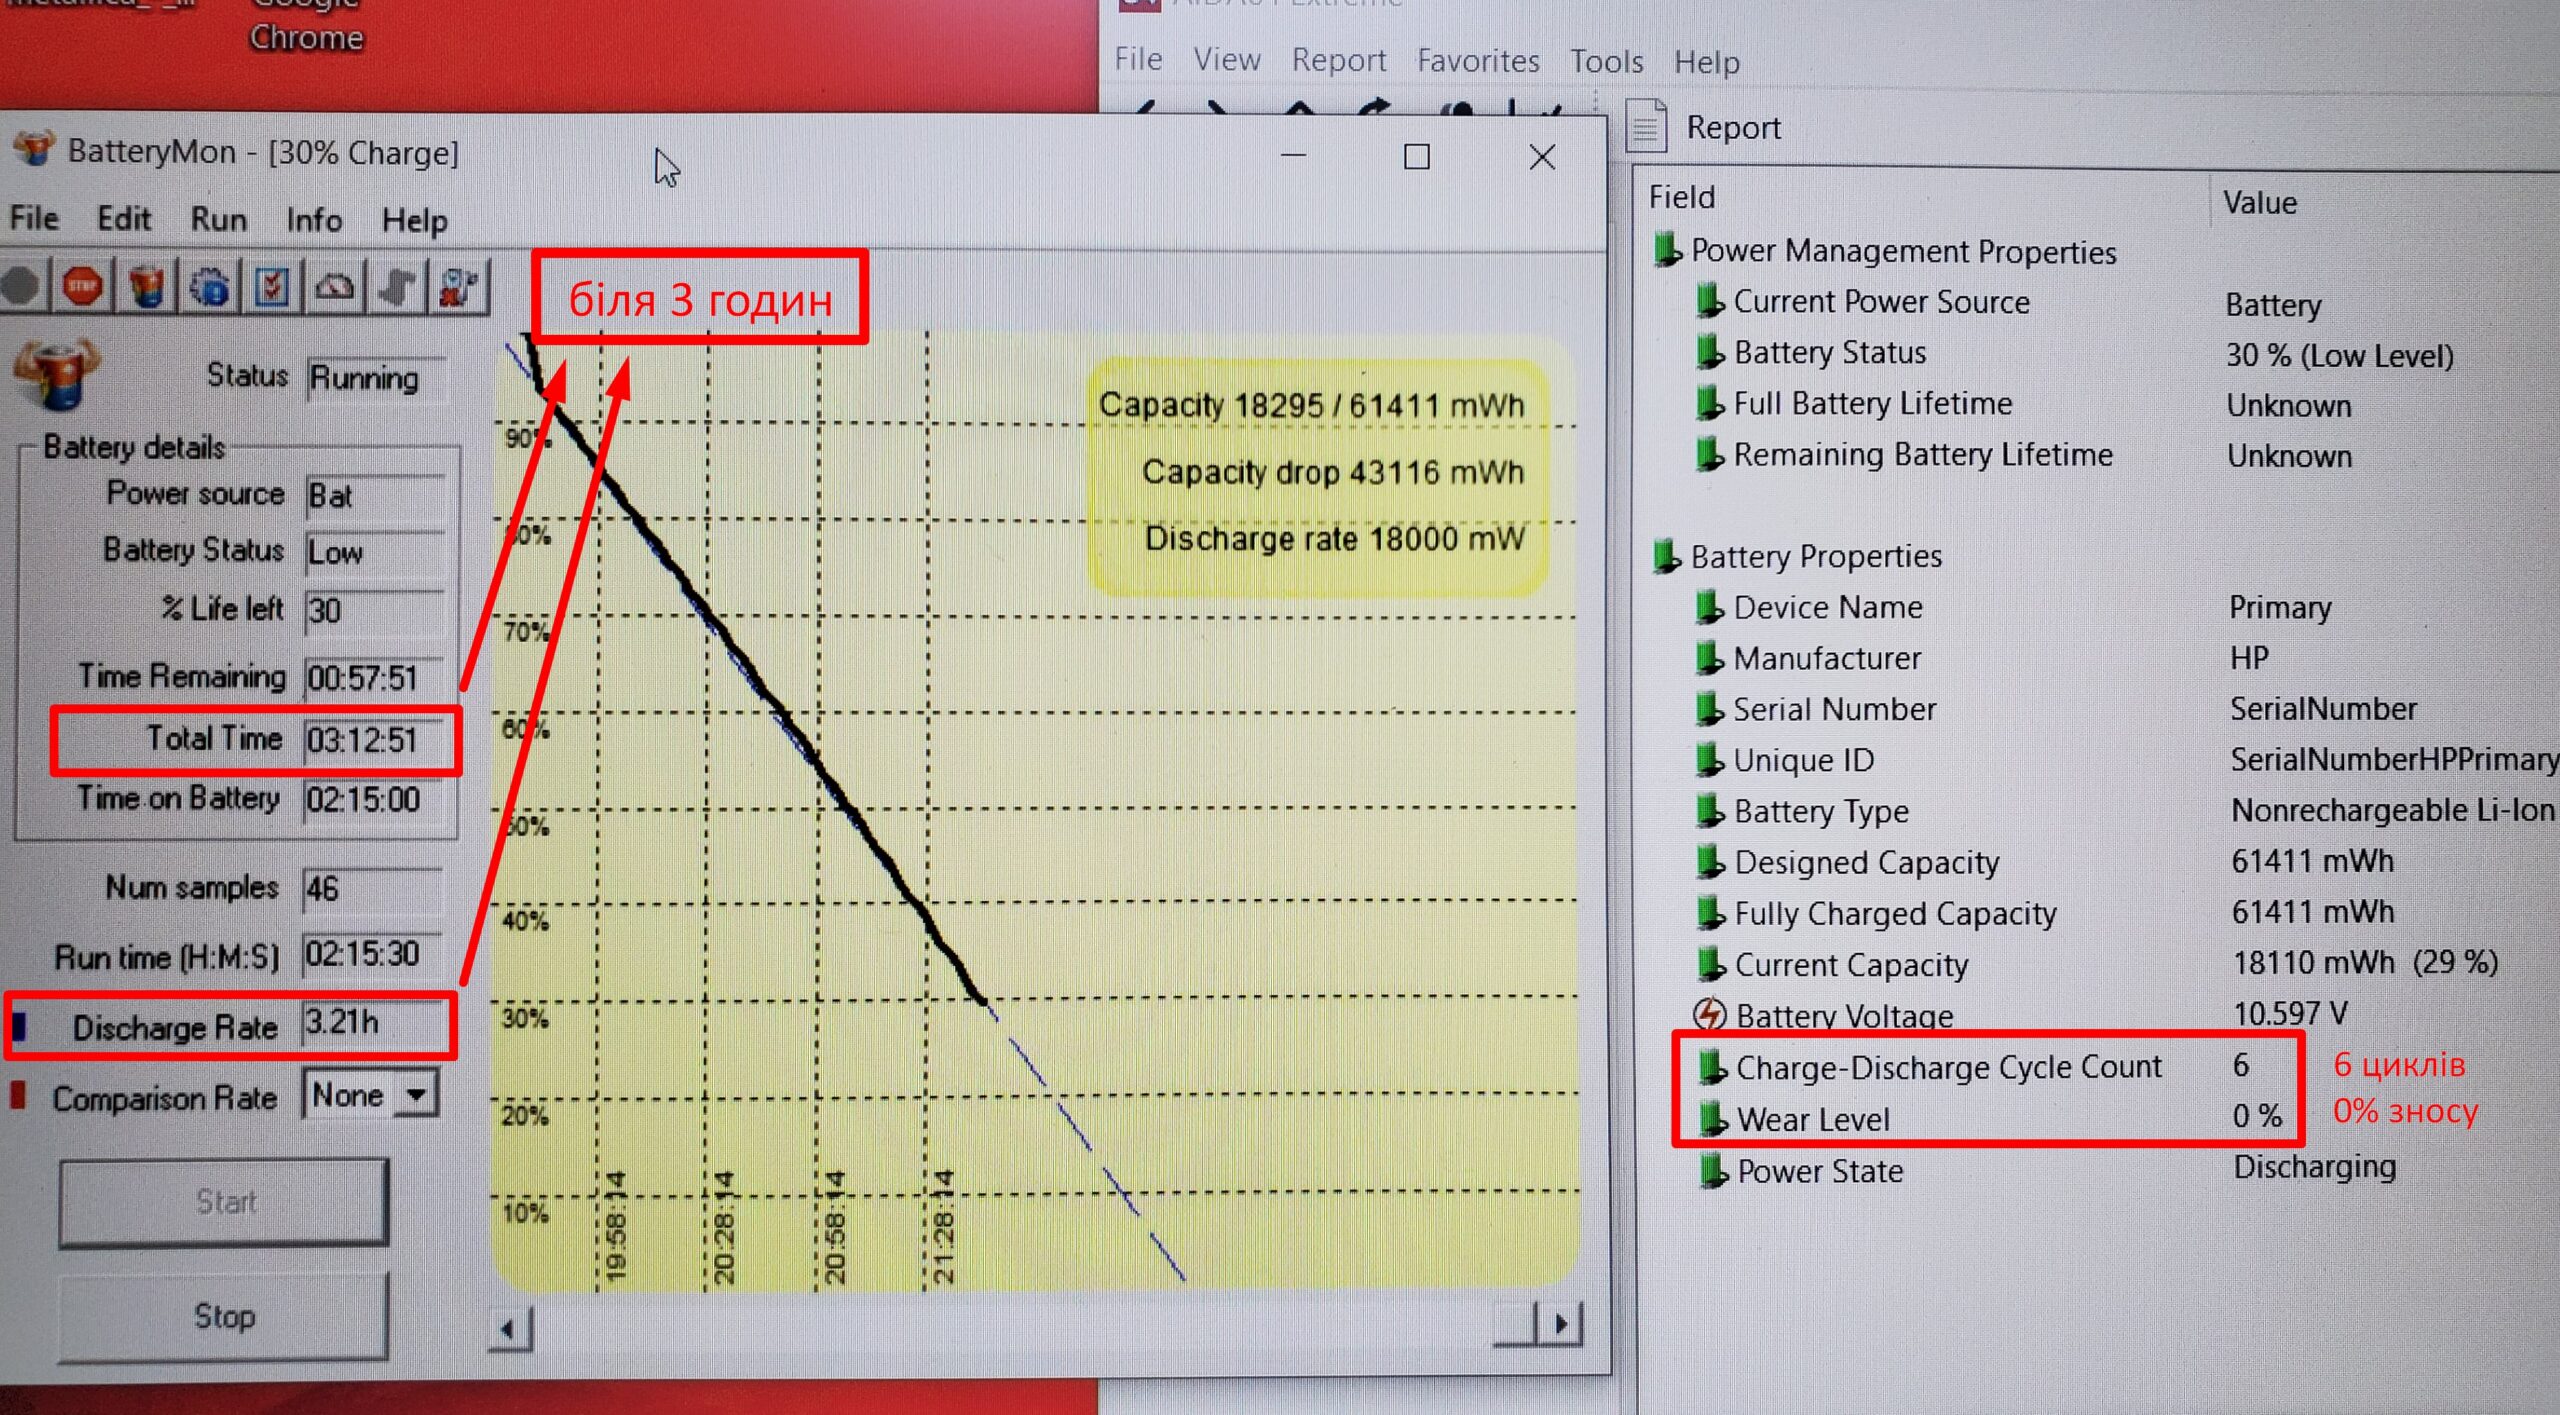Open the Info menu in BatteryMon
This screenshot has height=1415, width=2560.
coord(313,219)
